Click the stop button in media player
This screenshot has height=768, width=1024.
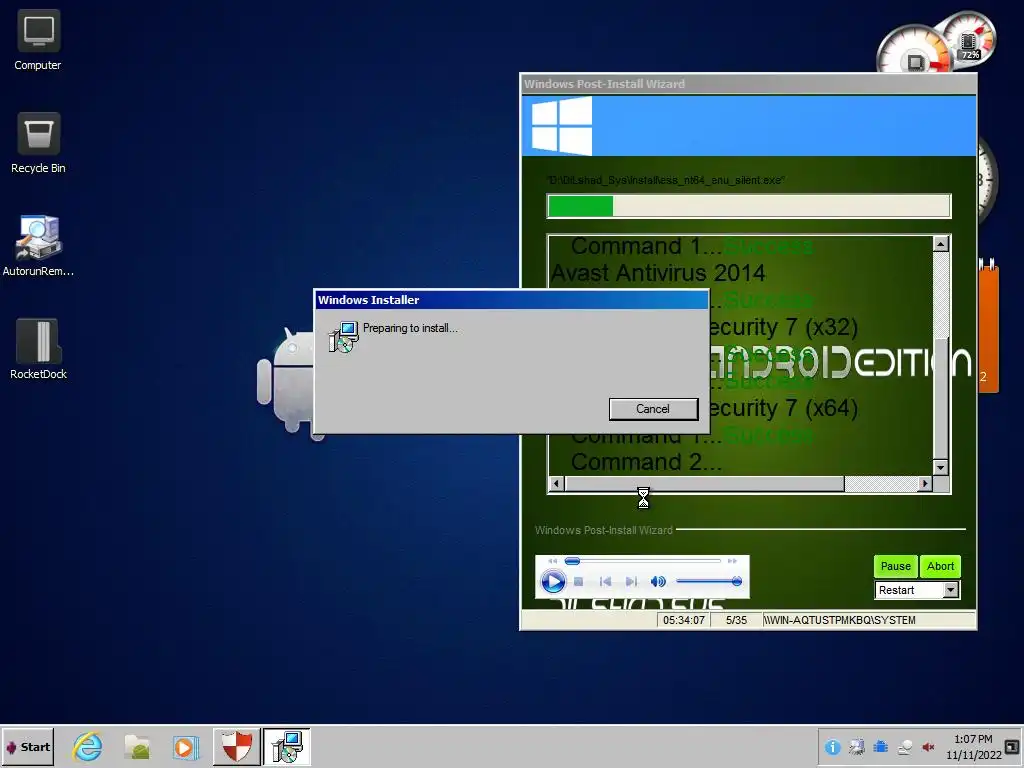579,581
